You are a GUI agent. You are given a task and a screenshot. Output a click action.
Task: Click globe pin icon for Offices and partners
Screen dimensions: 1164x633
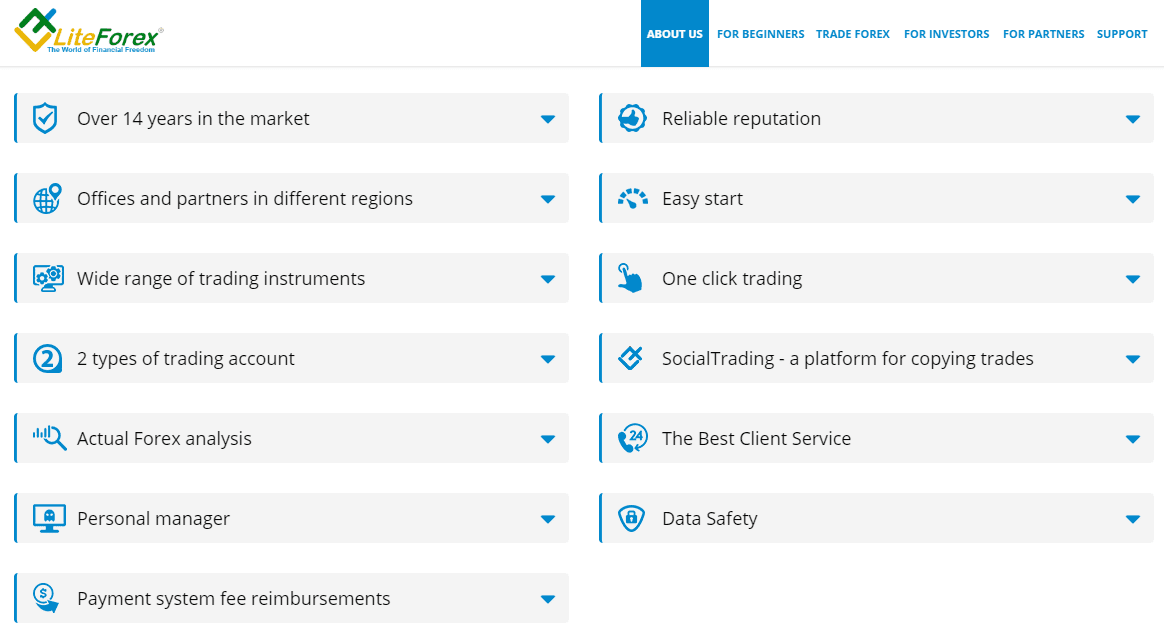tap(47, 198)
